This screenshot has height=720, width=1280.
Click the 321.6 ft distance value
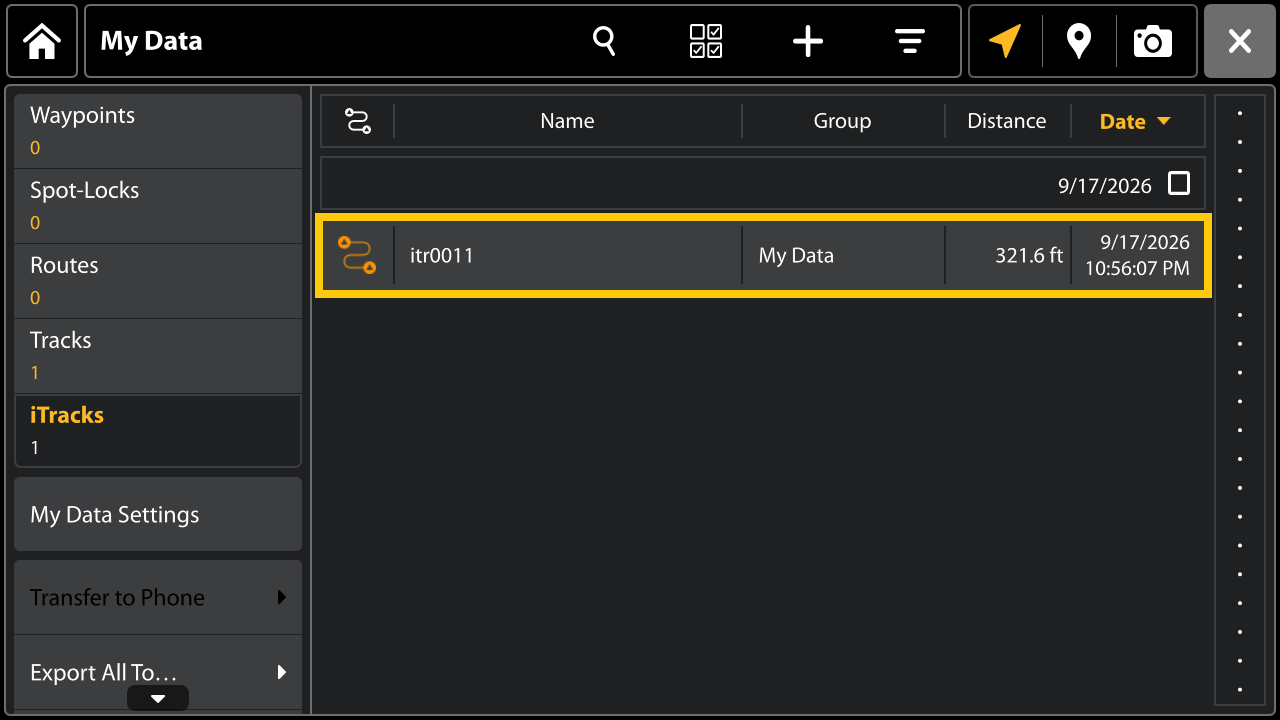coord(1029,255)
